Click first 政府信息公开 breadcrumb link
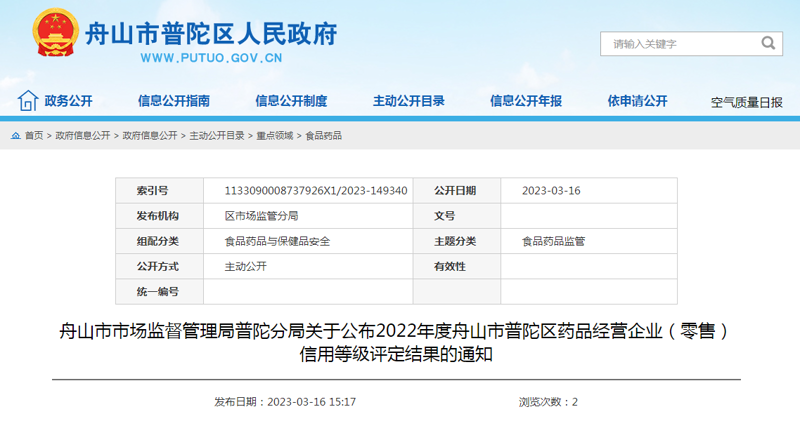The width and height of the screenshot is (800, 421). (x=83, y=136)
